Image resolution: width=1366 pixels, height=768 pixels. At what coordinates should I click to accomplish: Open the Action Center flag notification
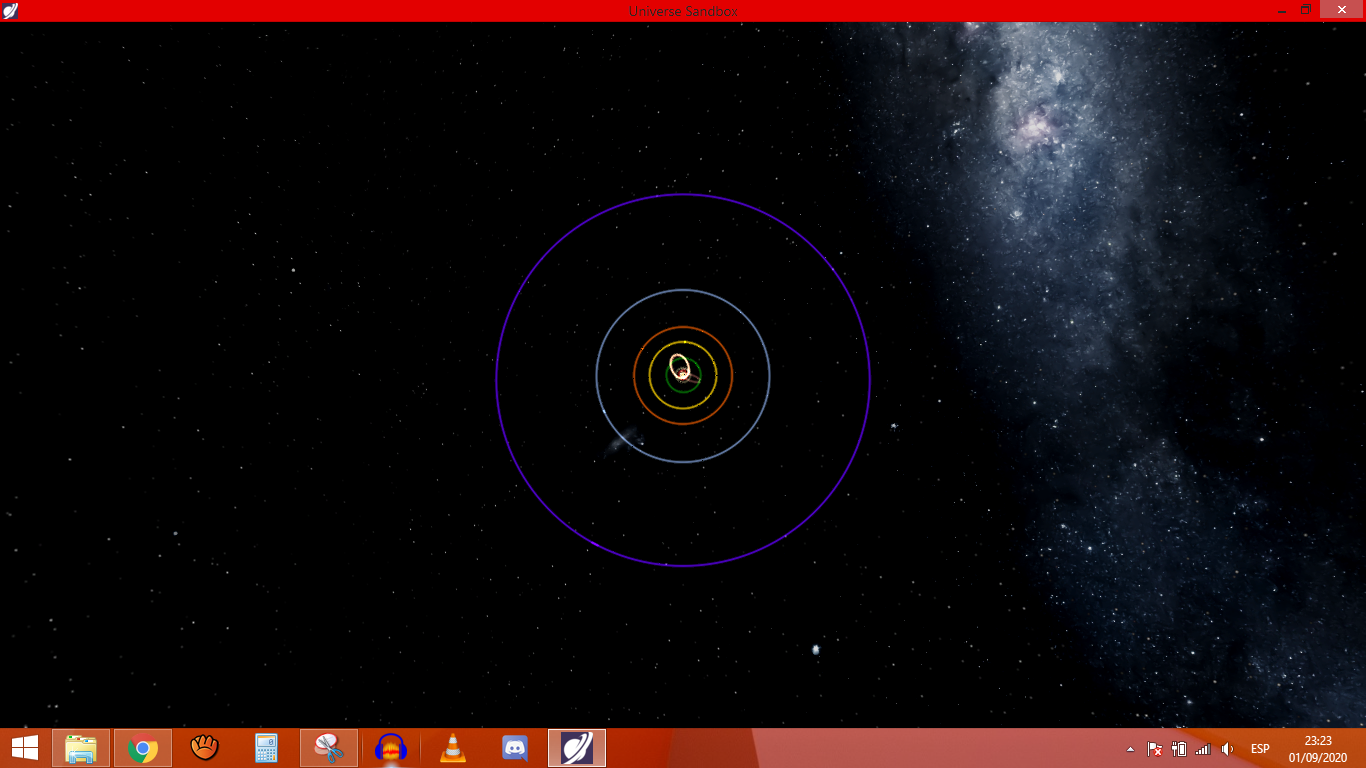point(1154,749)
